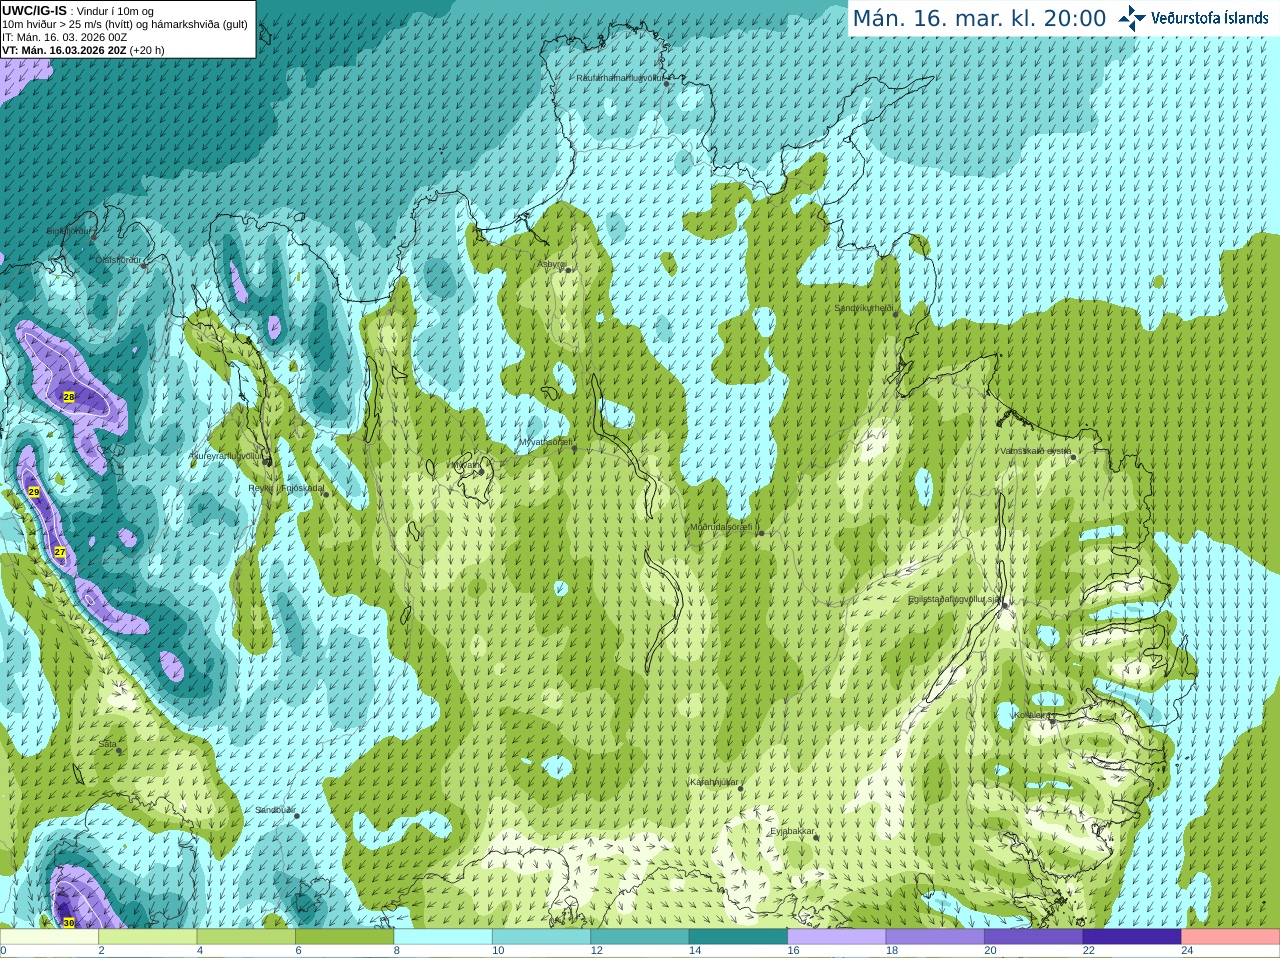Image resolution: width=1280 pixels, height=958 pixels.
Task: Click the Akureyrarflugvöllur label
Action: 228,456
